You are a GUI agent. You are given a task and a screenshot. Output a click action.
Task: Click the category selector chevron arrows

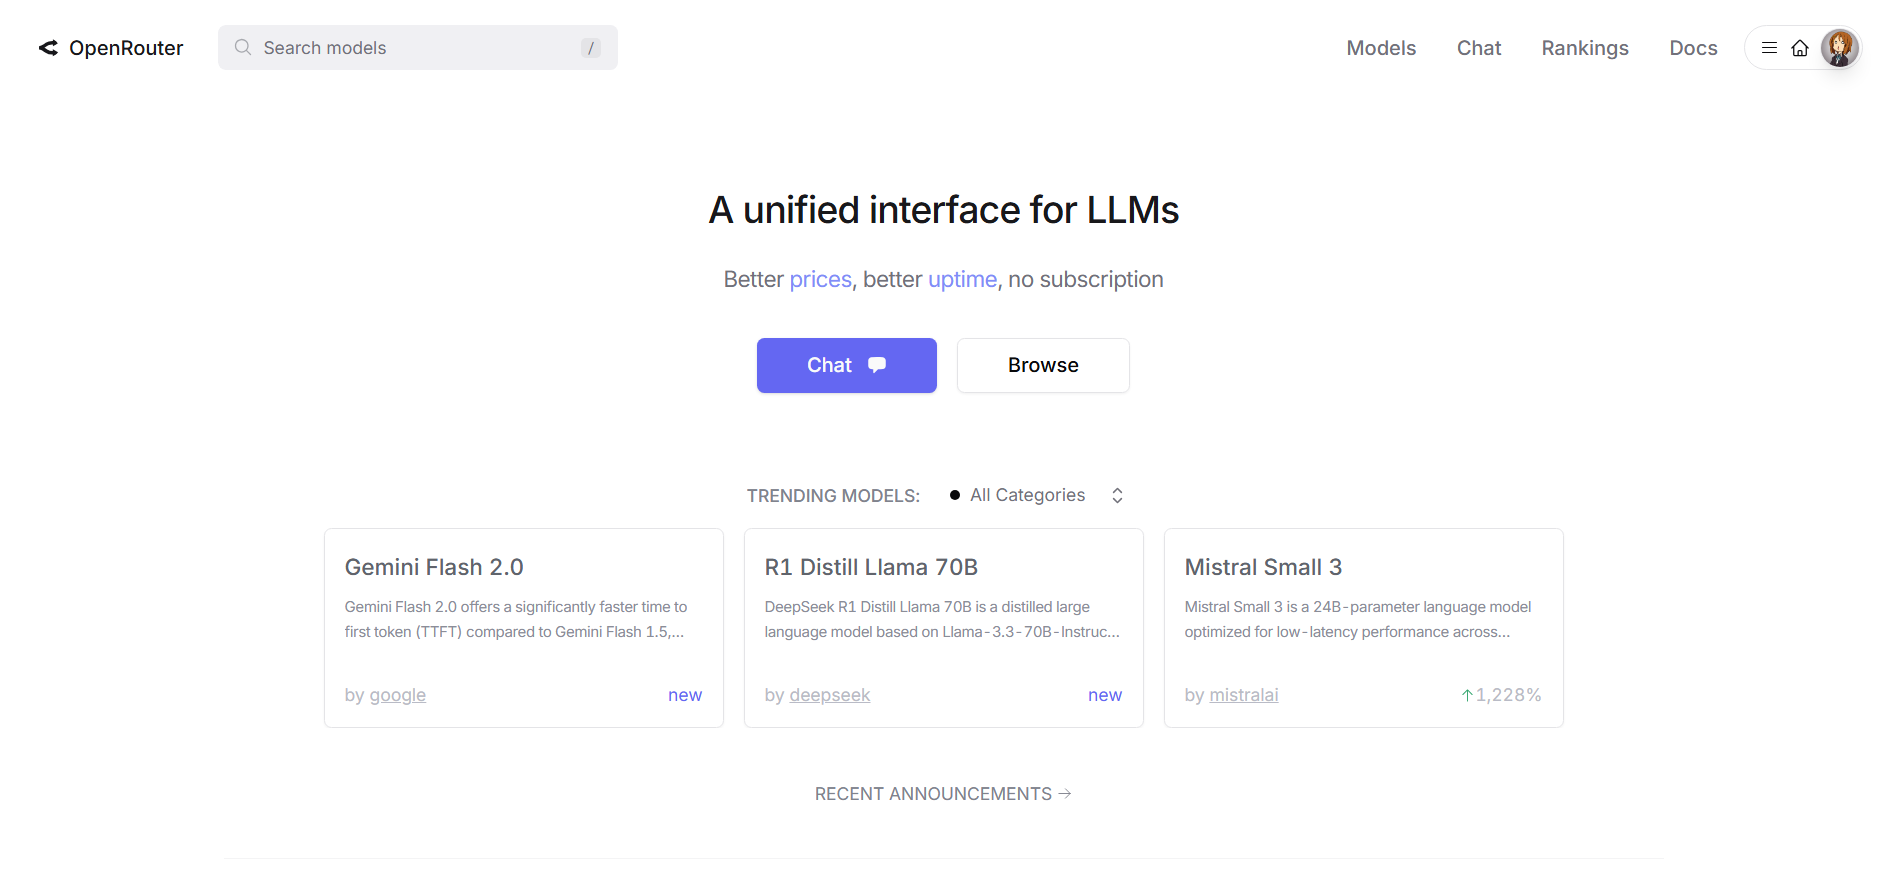[x=1117, y=495]
